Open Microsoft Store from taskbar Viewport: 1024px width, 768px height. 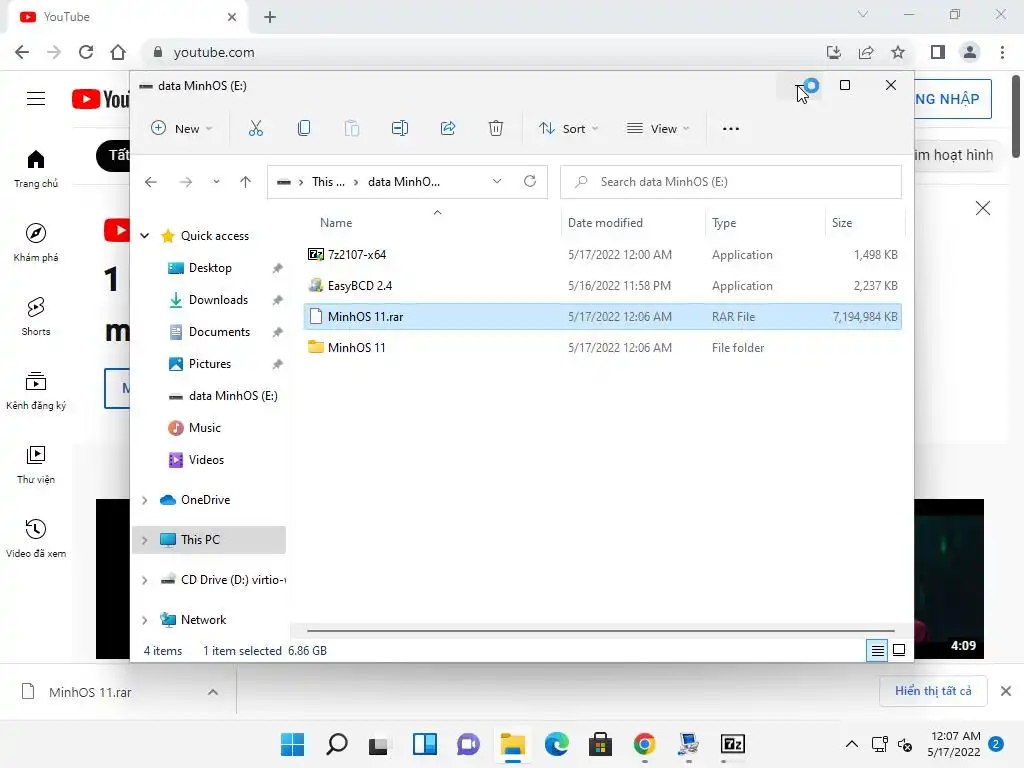tap(600, 744)
